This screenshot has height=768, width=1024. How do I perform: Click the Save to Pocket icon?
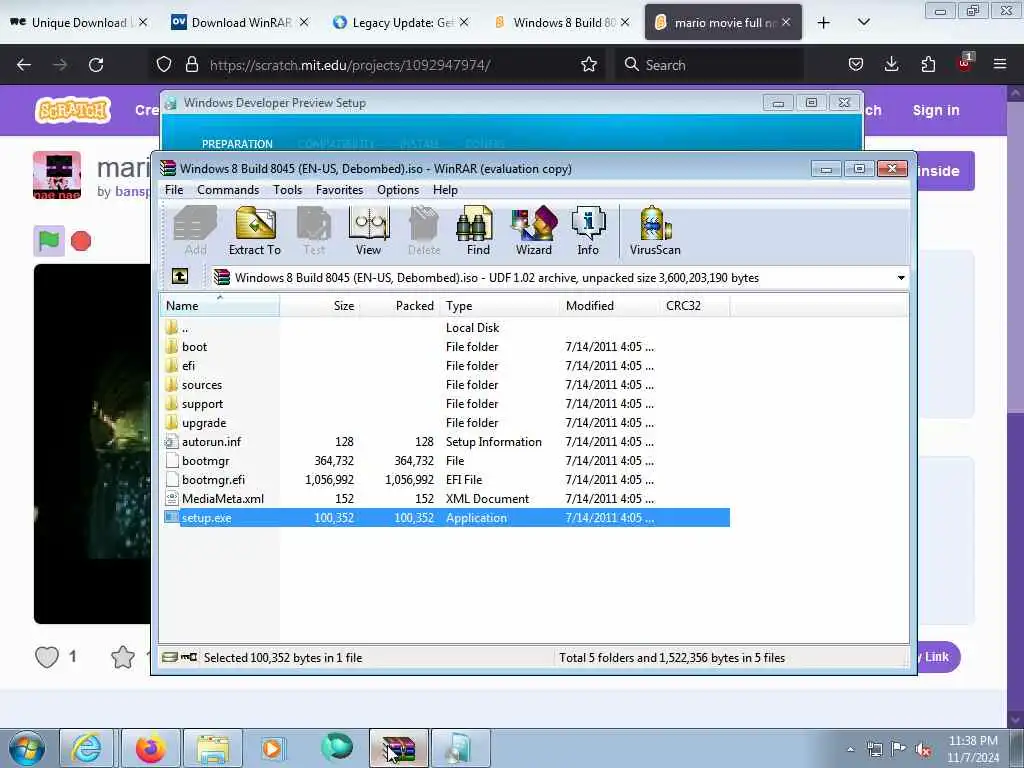pyautogui.click(x=856, y=64)
